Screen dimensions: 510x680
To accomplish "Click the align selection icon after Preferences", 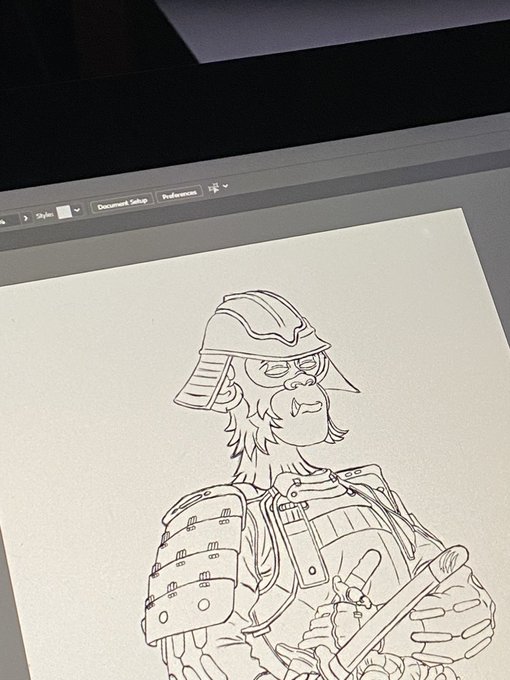I will click(214, 188).
